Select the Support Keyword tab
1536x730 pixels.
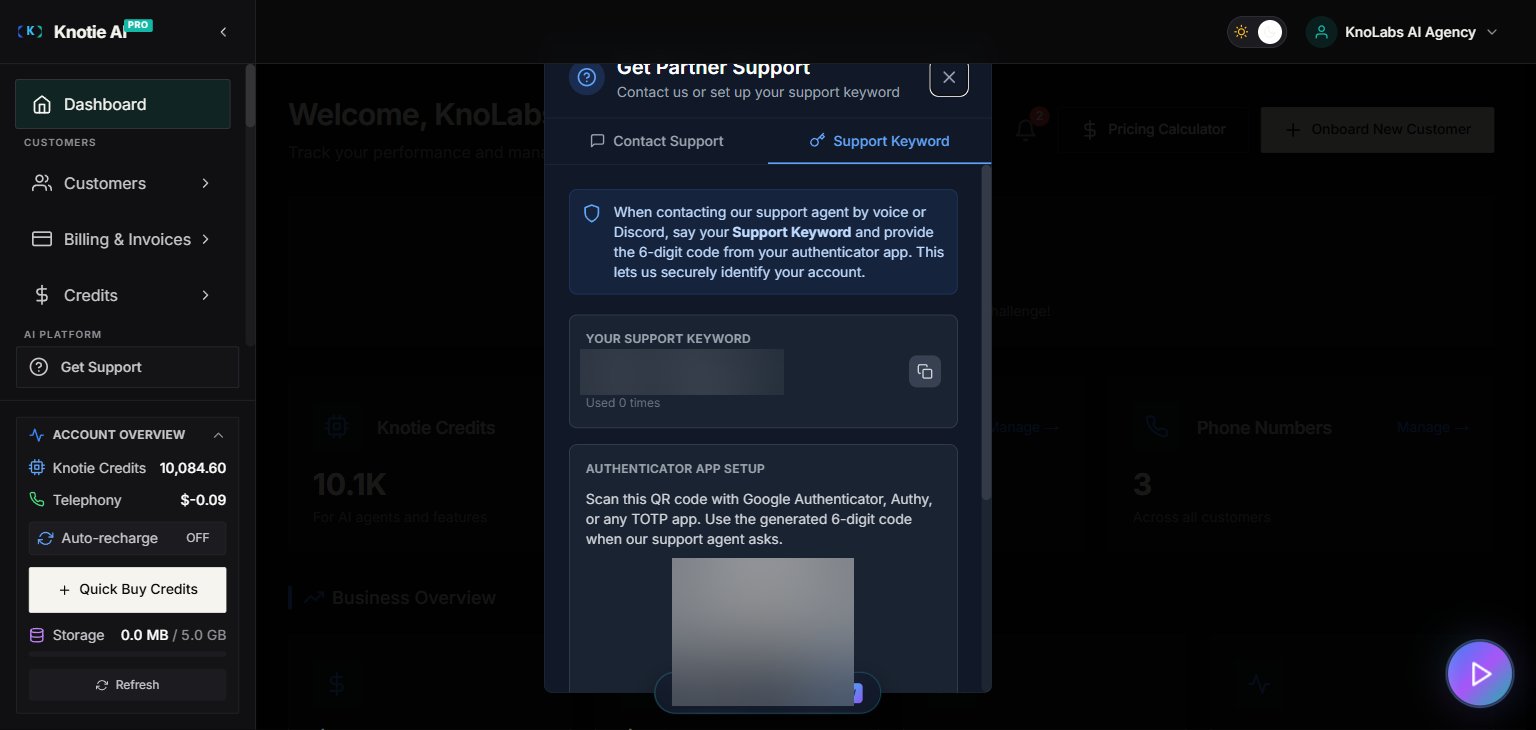[880, 141]
